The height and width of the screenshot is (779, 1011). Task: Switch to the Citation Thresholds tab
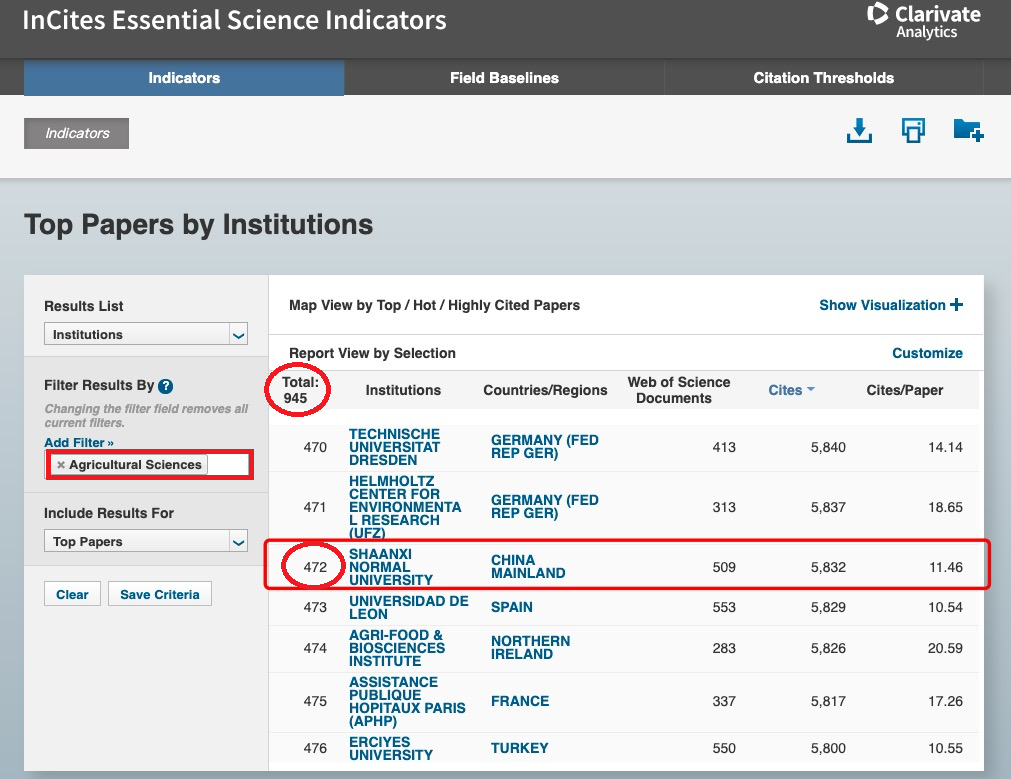[x=823, y=78]
